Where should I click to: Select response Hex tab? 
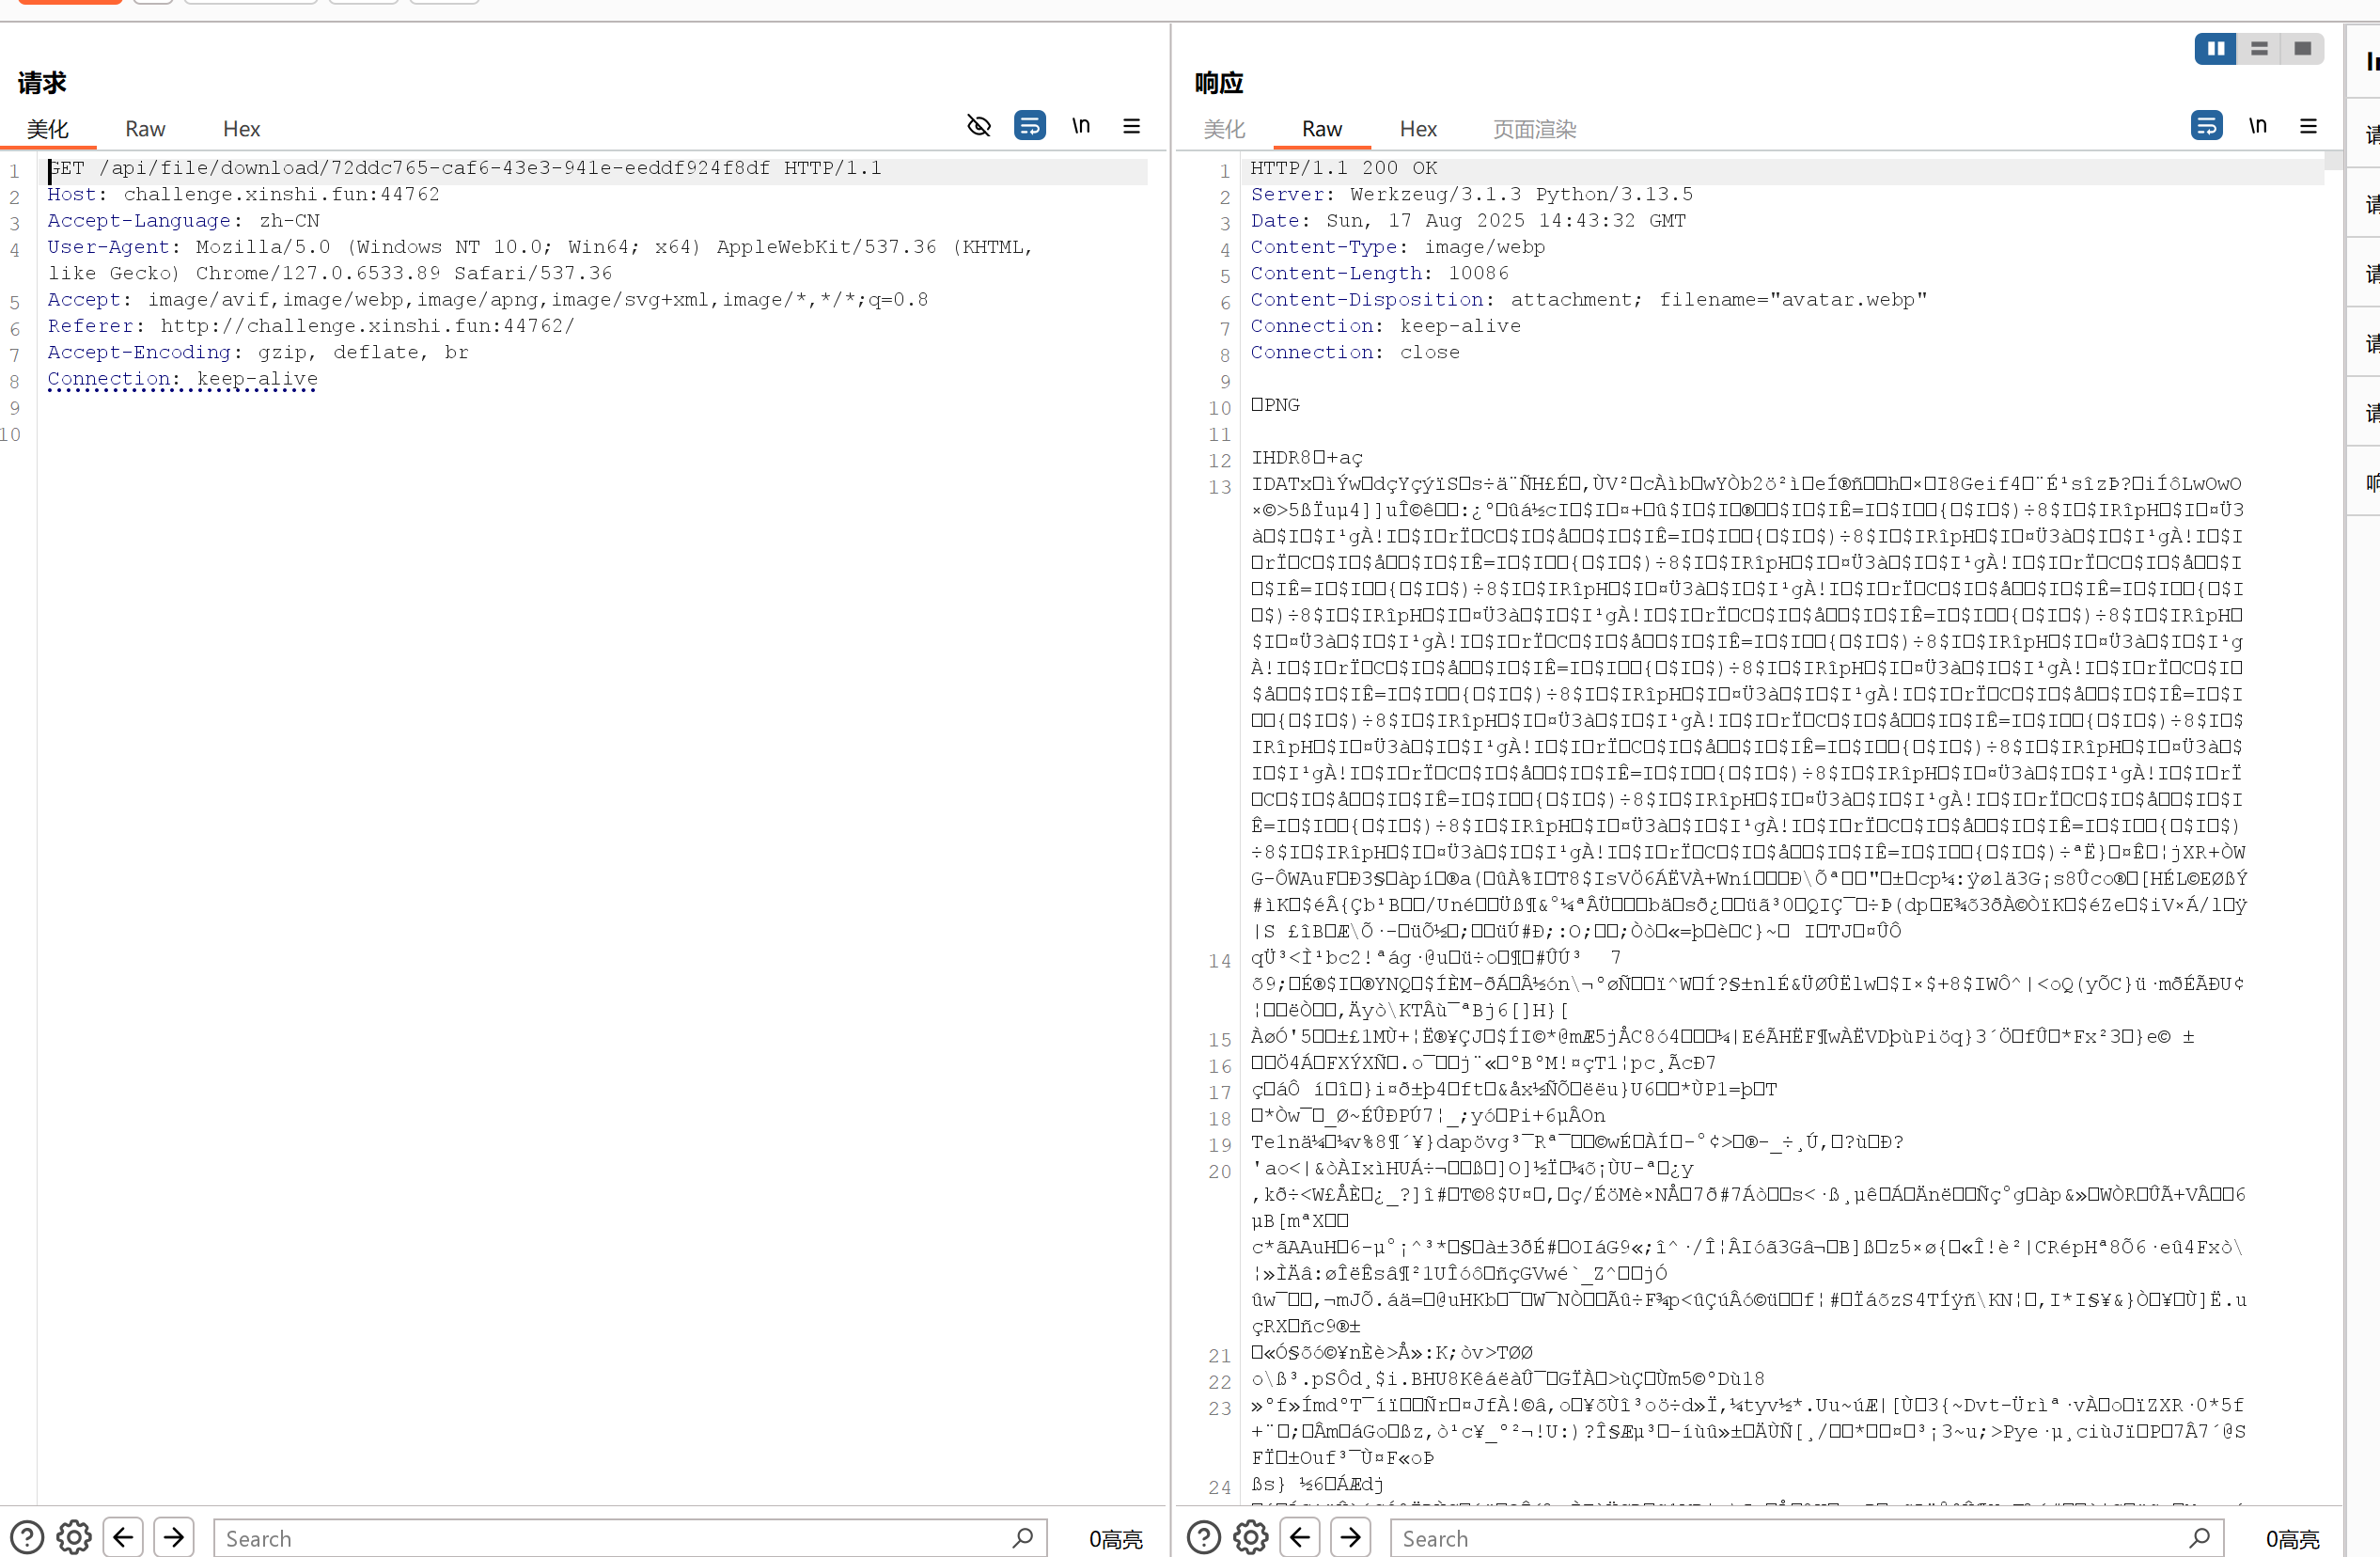pos(1417,129)
